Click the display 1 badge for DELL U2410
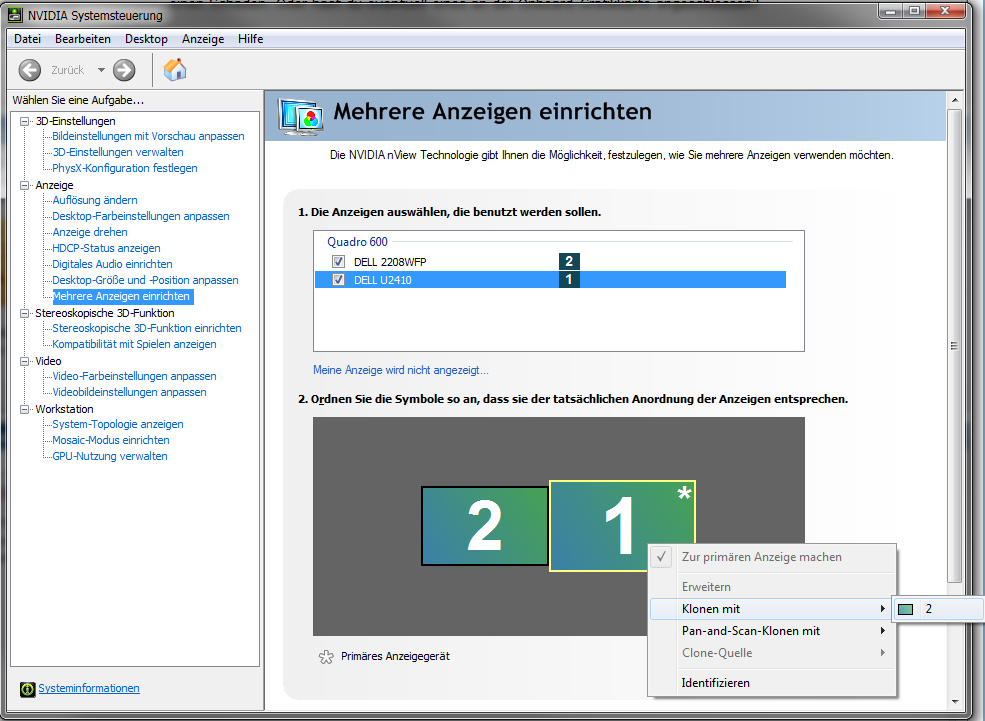Screen dimensions: 985x721 pos(569,279)
